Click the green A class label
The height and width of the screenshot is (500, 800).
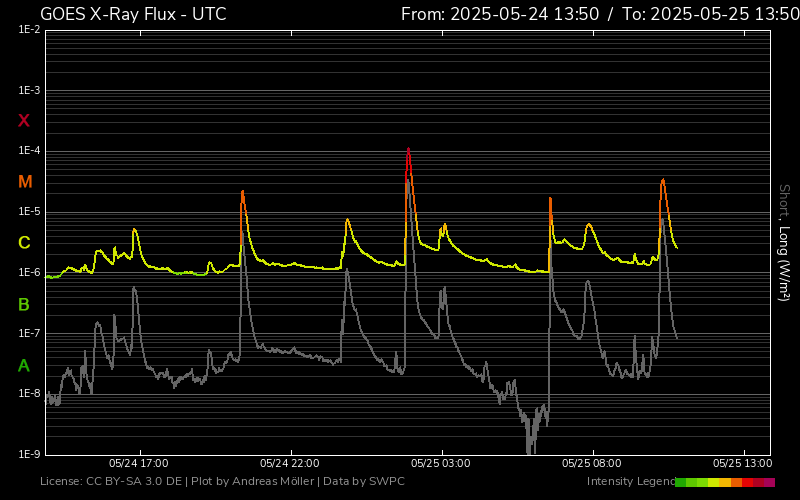point(24,366)
